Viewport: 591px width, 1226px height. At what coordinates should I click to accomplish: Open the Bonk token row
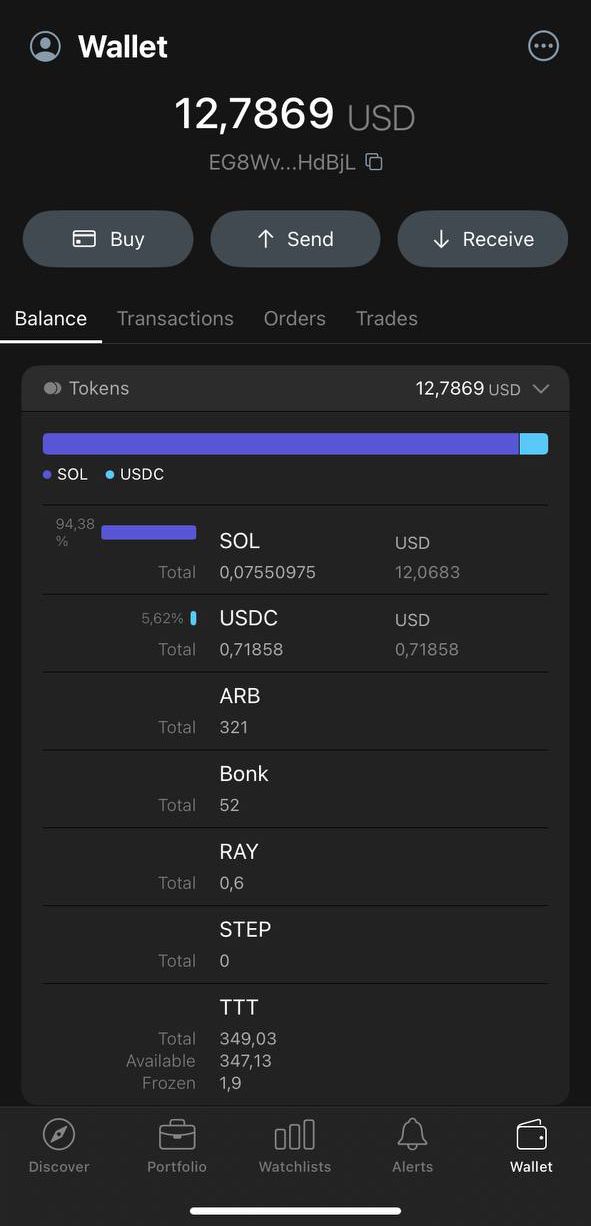tap(295, 789)
